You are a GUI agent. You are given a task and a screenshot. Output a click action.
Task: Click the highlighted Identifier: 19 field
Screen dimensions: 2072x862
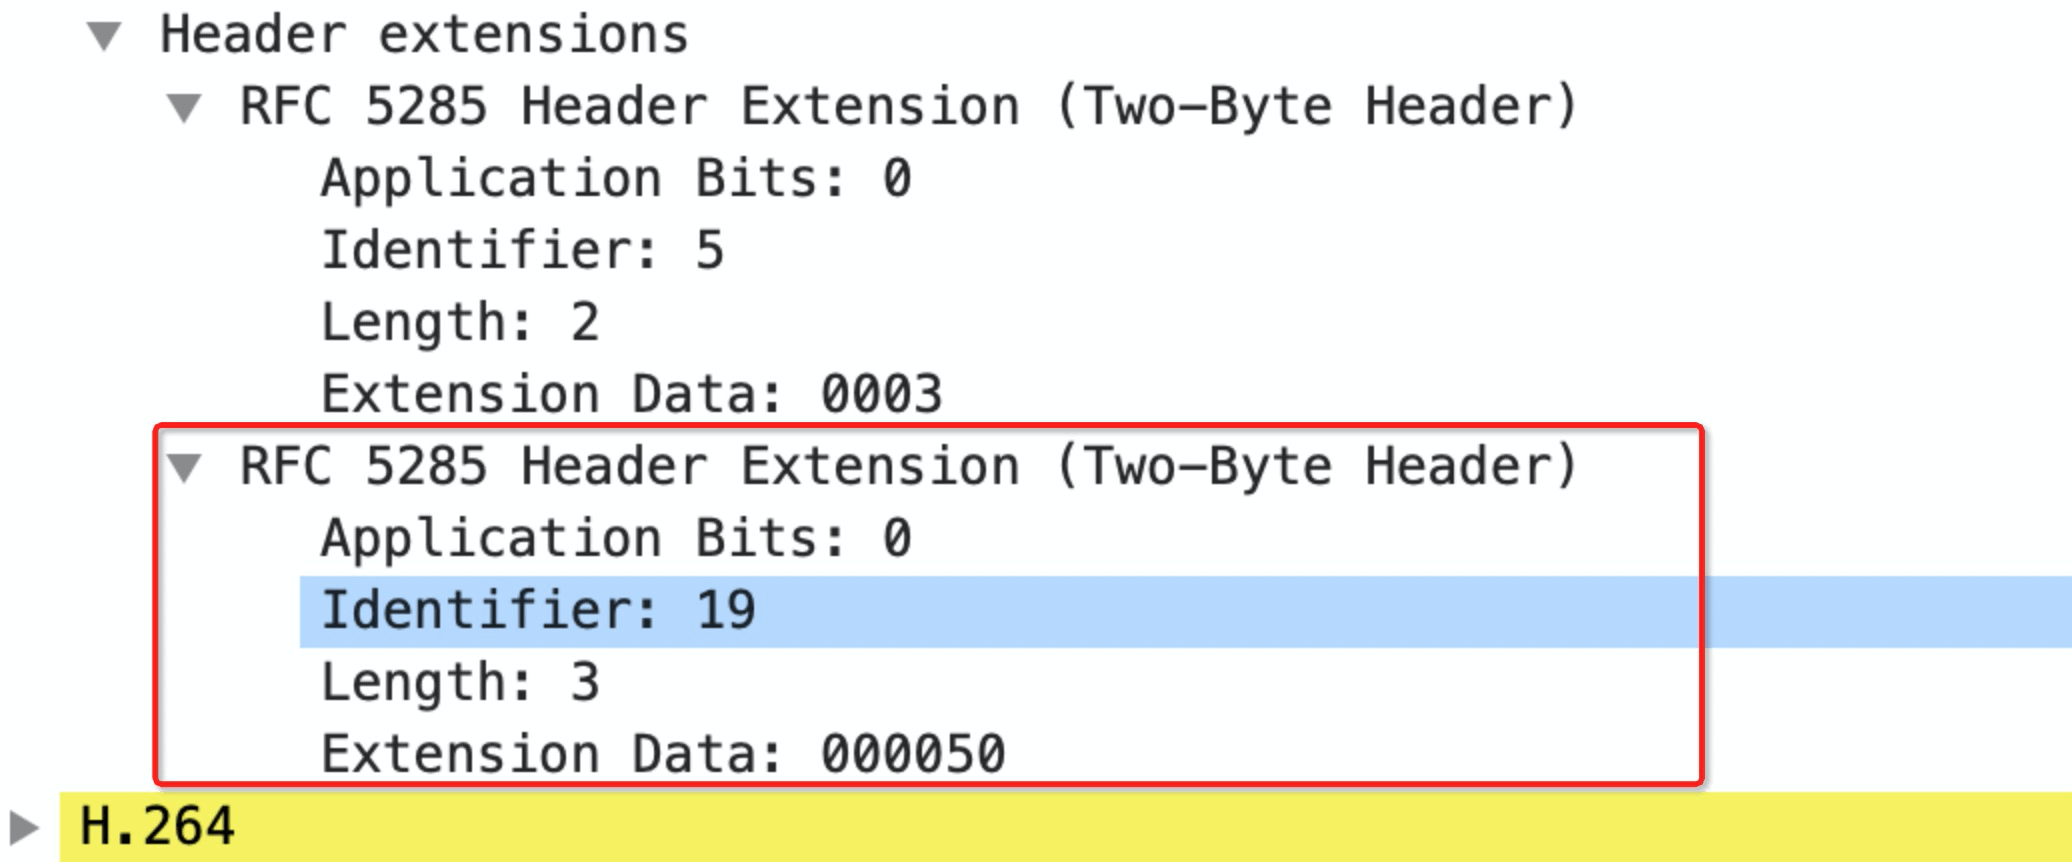(537, 611)
